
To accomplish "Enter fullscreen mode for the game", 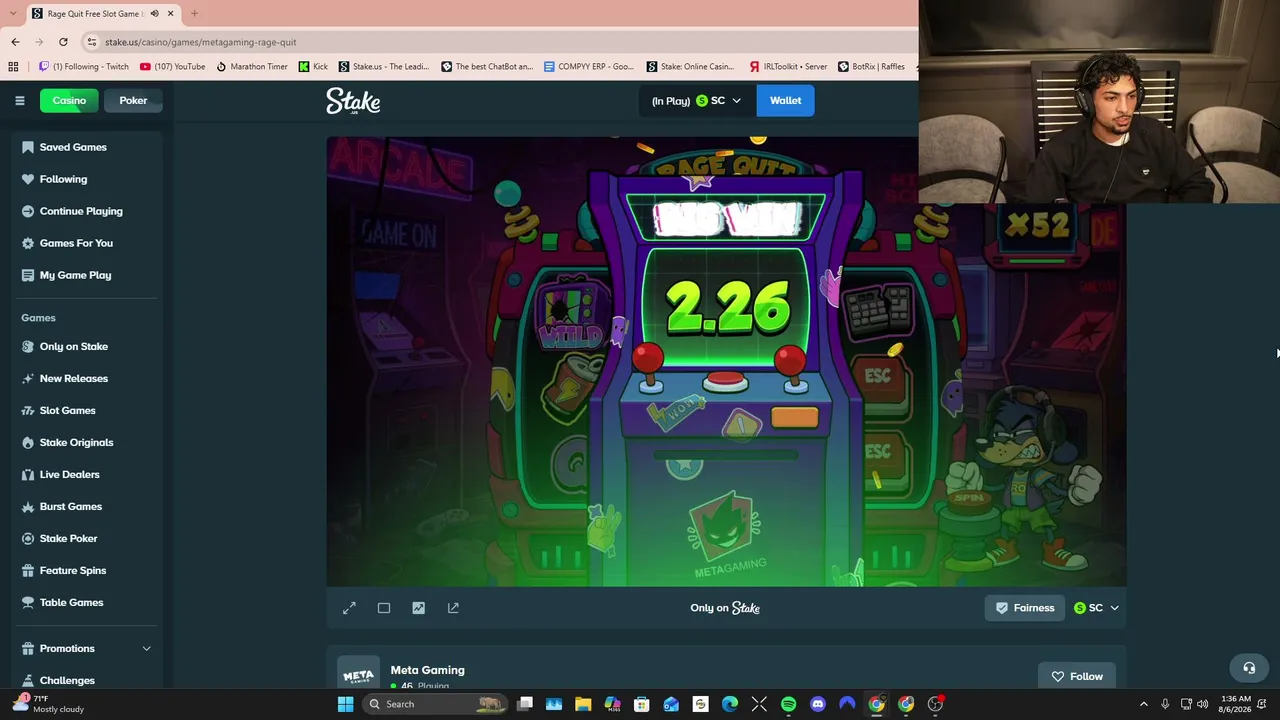I will (x=349, y=608).
